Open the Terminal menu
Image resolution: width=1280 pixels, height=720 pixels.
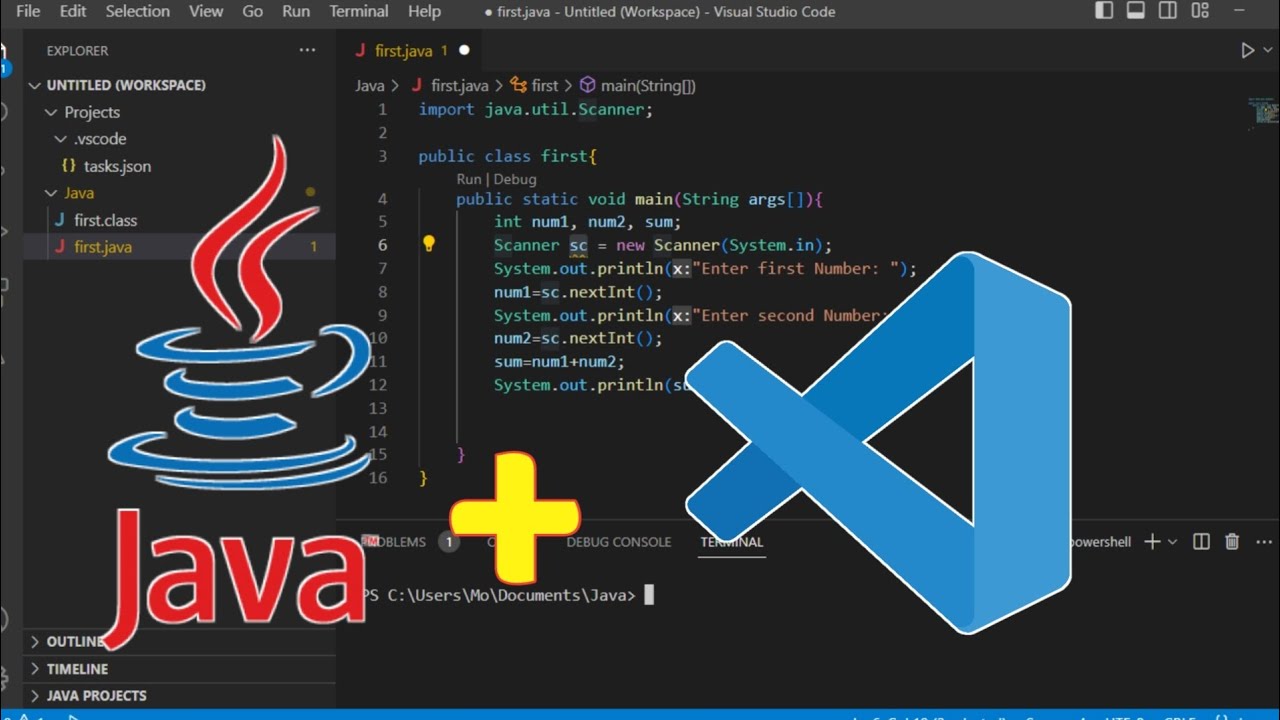point(359,11)
